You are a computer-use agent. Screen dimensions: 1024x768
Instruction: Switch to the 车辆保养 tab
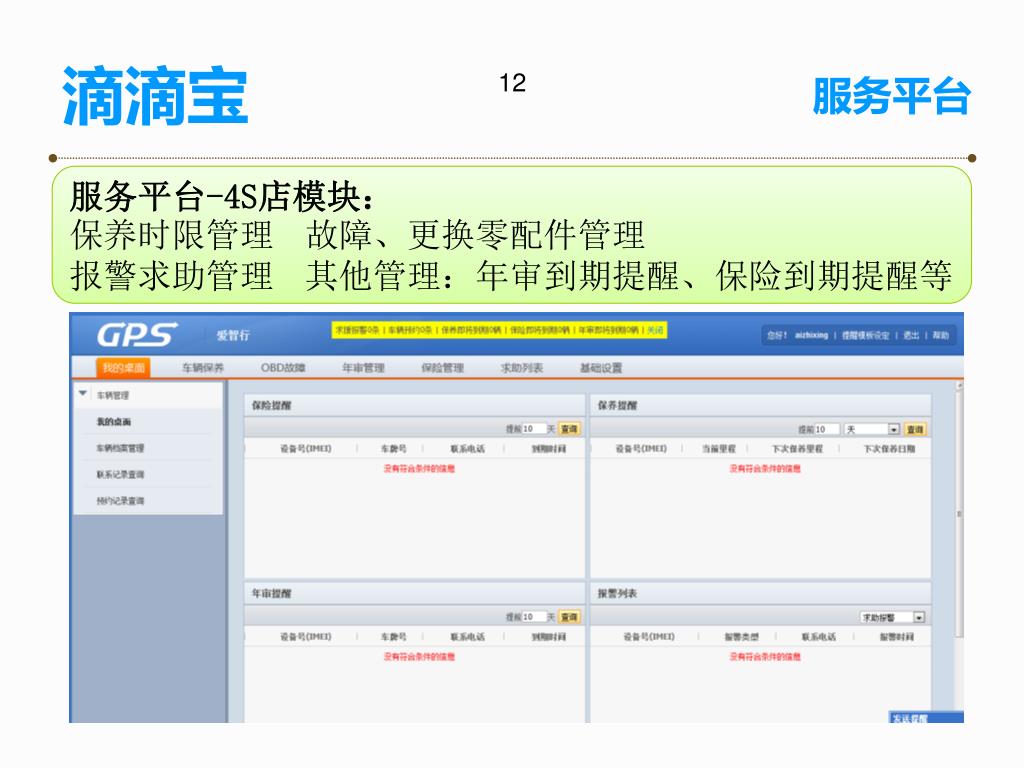tap(202, 368)
